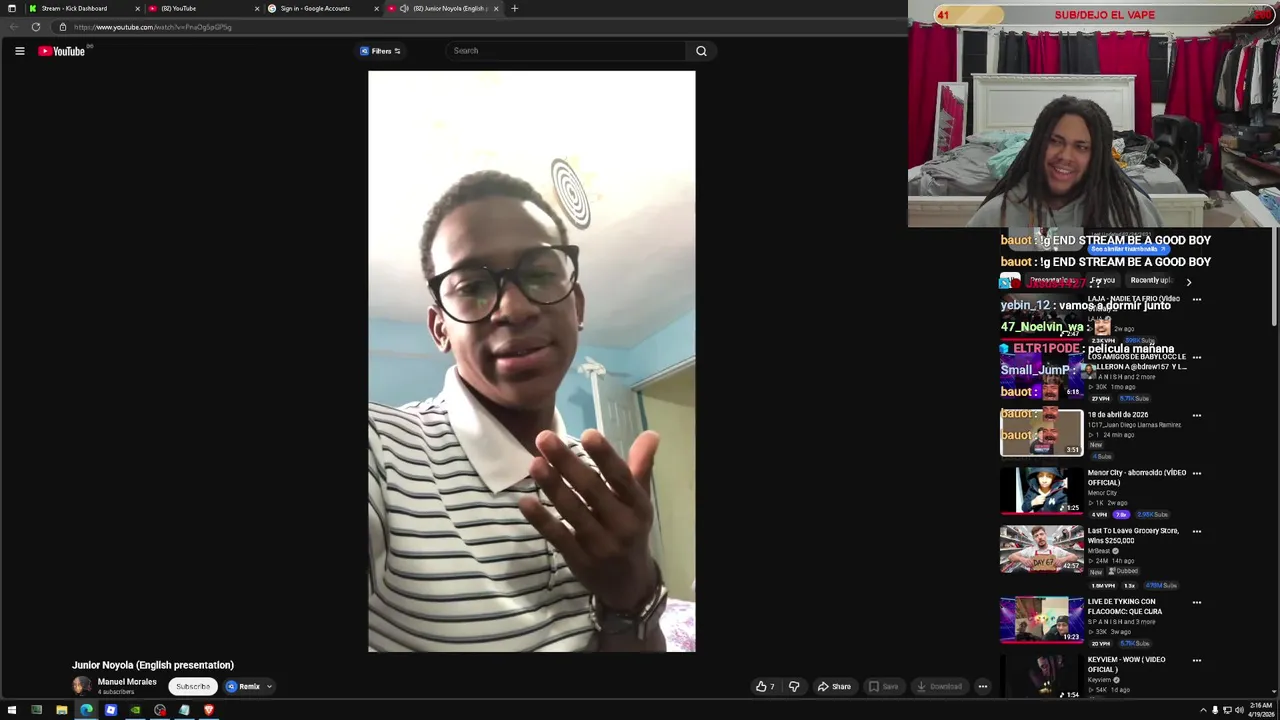Screen dimensions: 1280x720
Task: Open the Windows Start menu
Action: pyautogui.click(x=12, y=710)
